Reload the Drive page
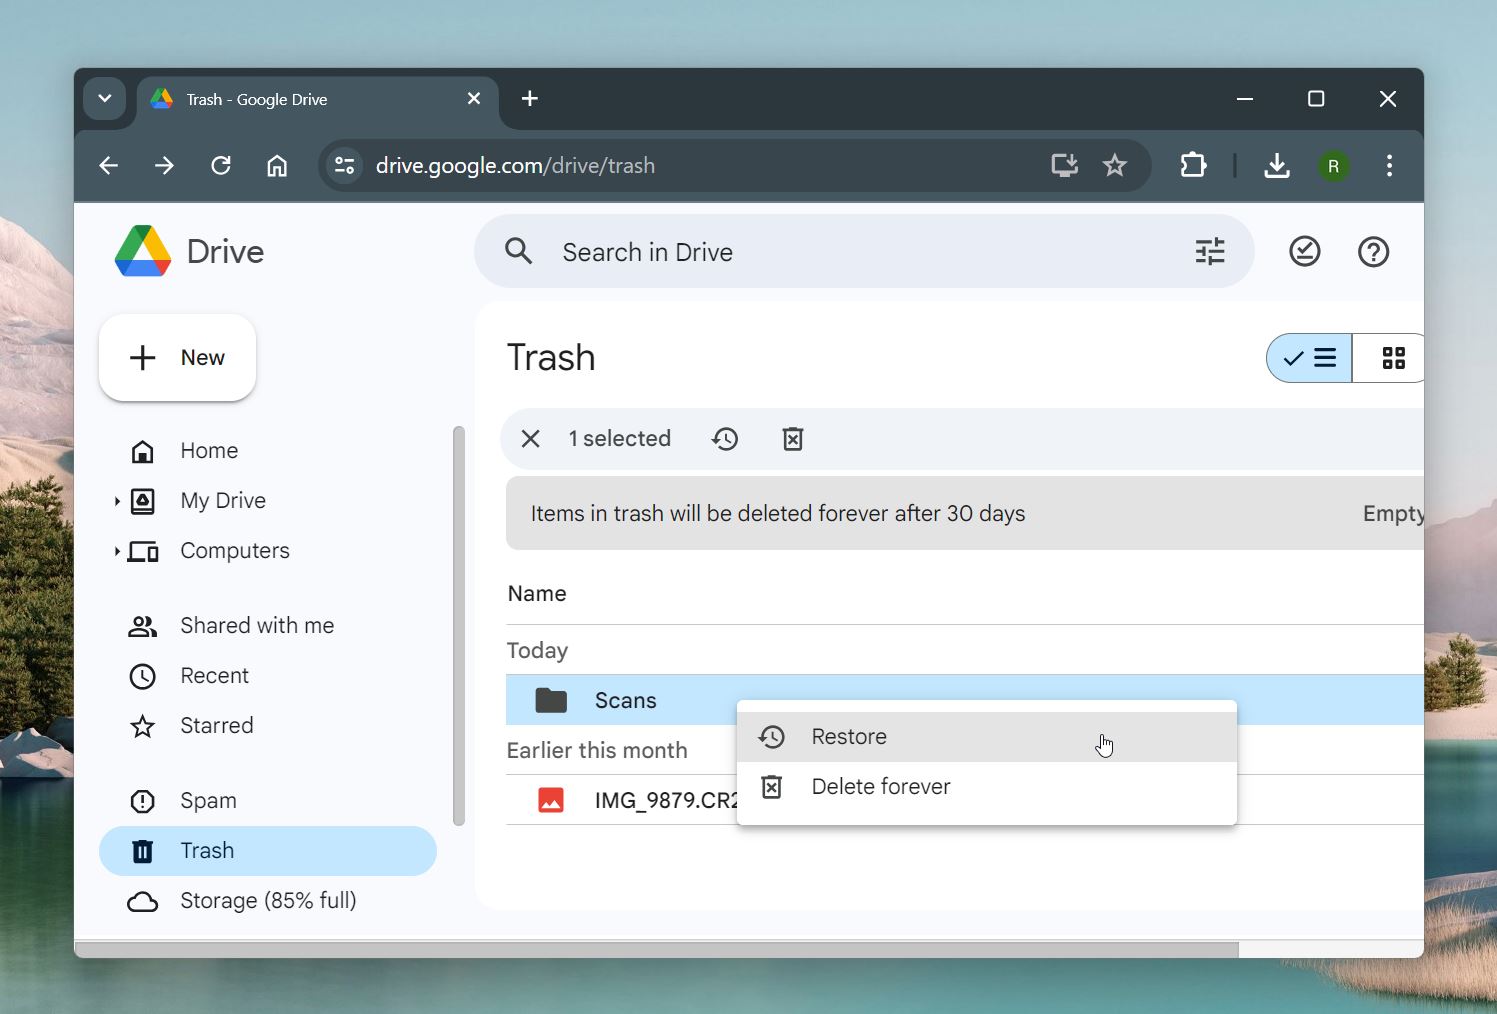The height and width of the screenshot is (1014, 1497). coord(221,166)
